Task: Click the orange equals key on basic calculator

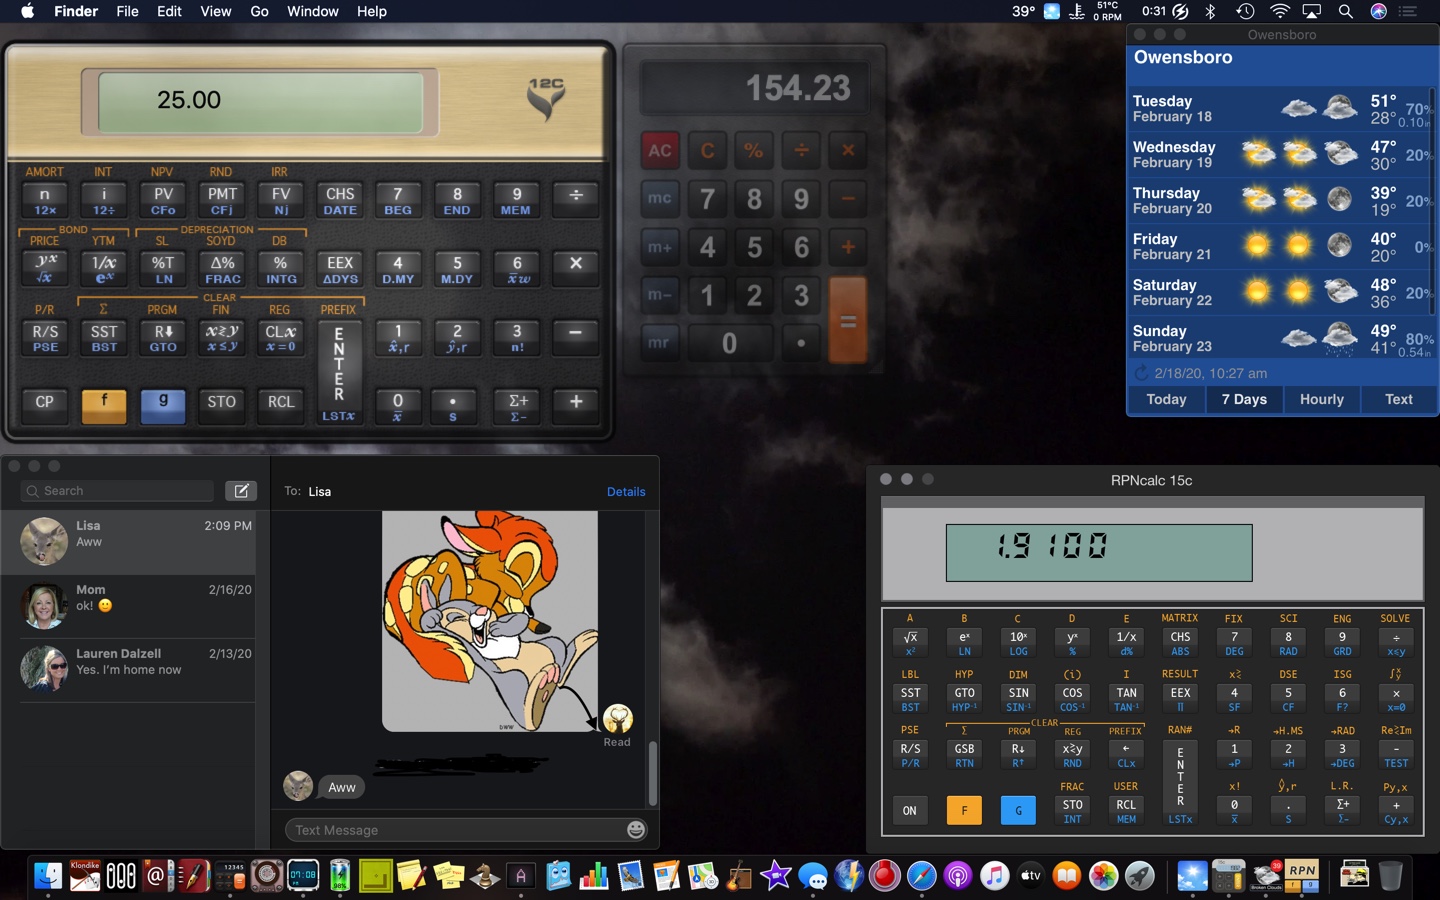Action: pos(848,320)
